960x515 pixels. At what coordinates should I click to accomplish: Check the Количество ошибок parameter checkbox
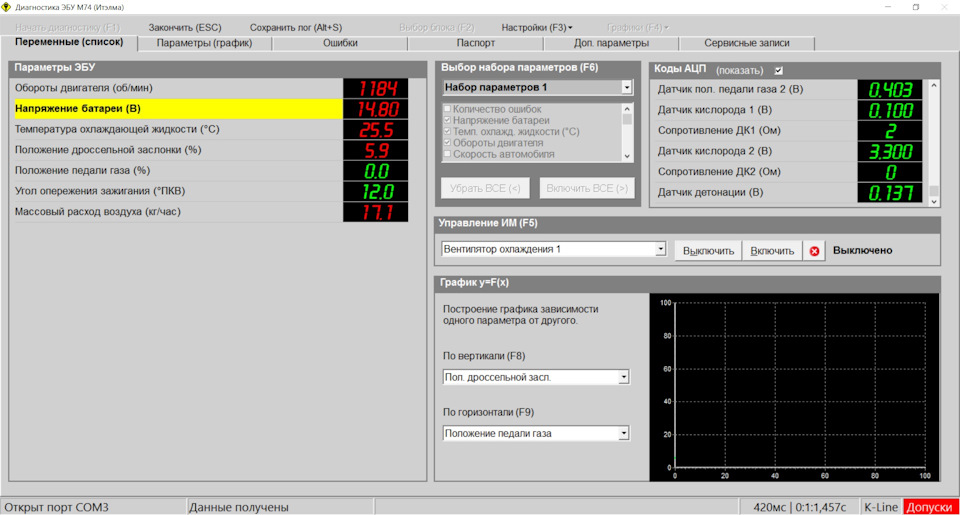[447, 109]
